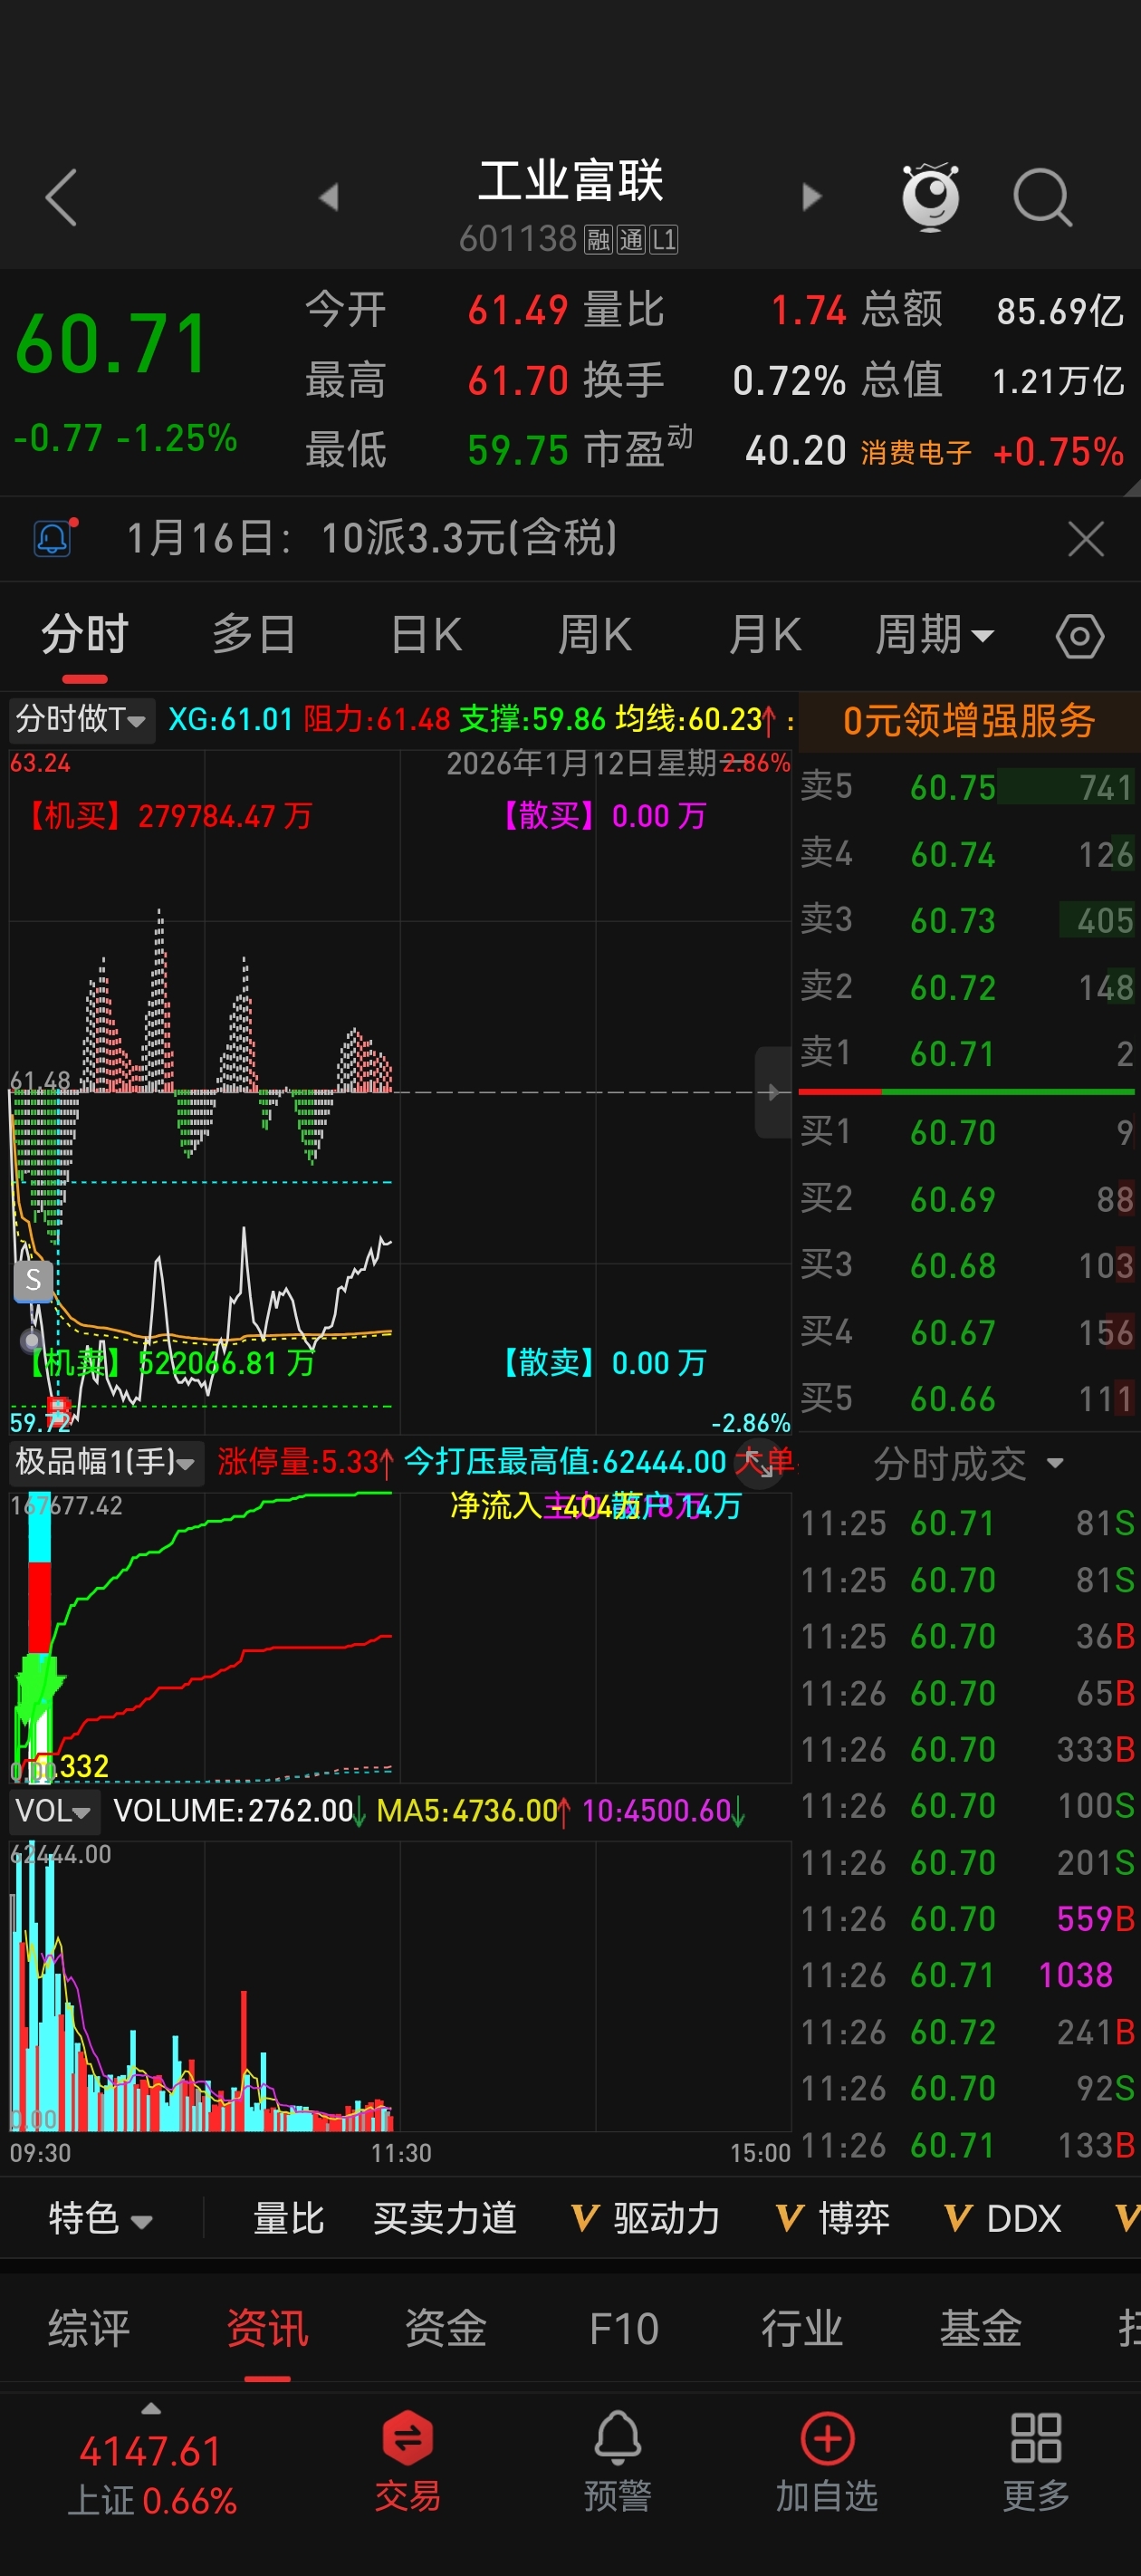Tap the trade record with 1038 volume
The width and height of the screenshot is (1141, 2576).
969,1975
